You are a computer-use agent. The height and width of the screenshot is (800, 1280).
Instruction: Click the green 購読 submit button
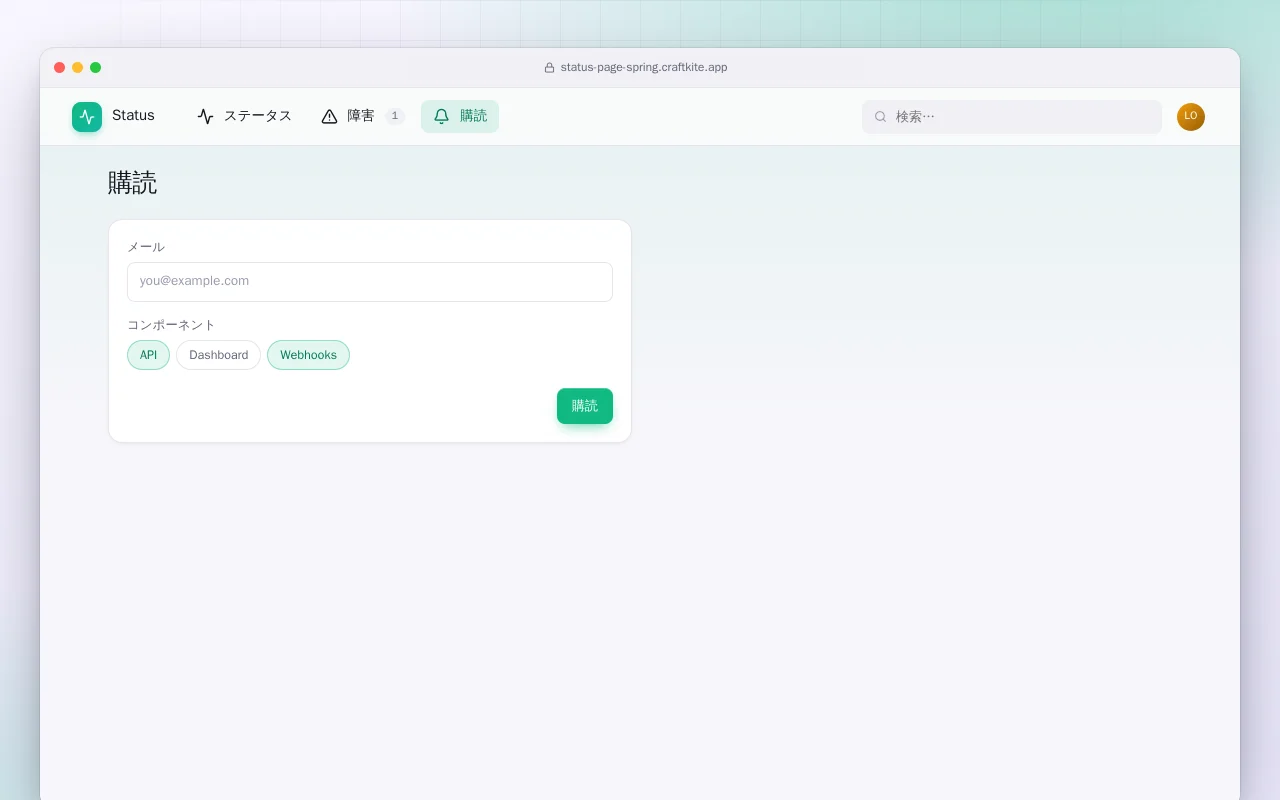(585, 406)
